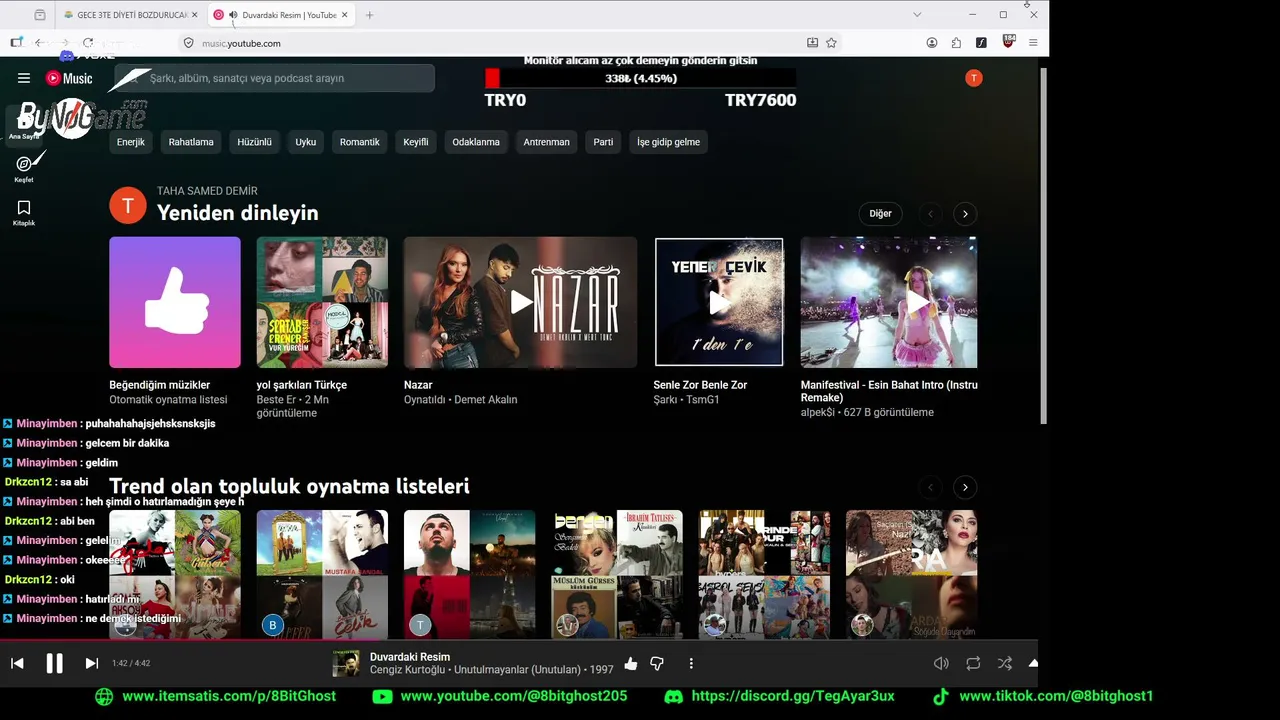This screenshot has height=720, width=1280.
Task: Open the Beğendiğim müzikler title link
Action: click(x=160, y=385)
